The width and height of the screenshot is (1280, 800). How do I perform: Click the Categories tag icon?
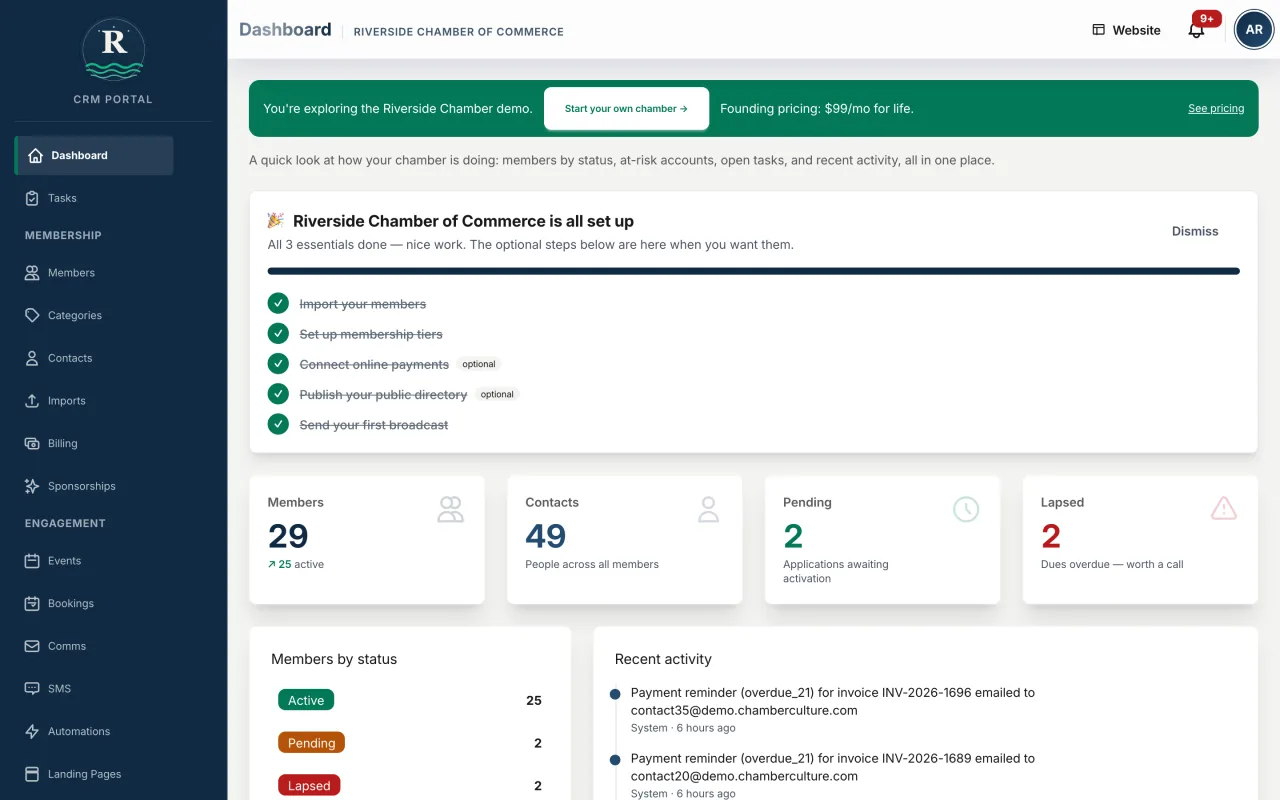(x=32, y=315)
